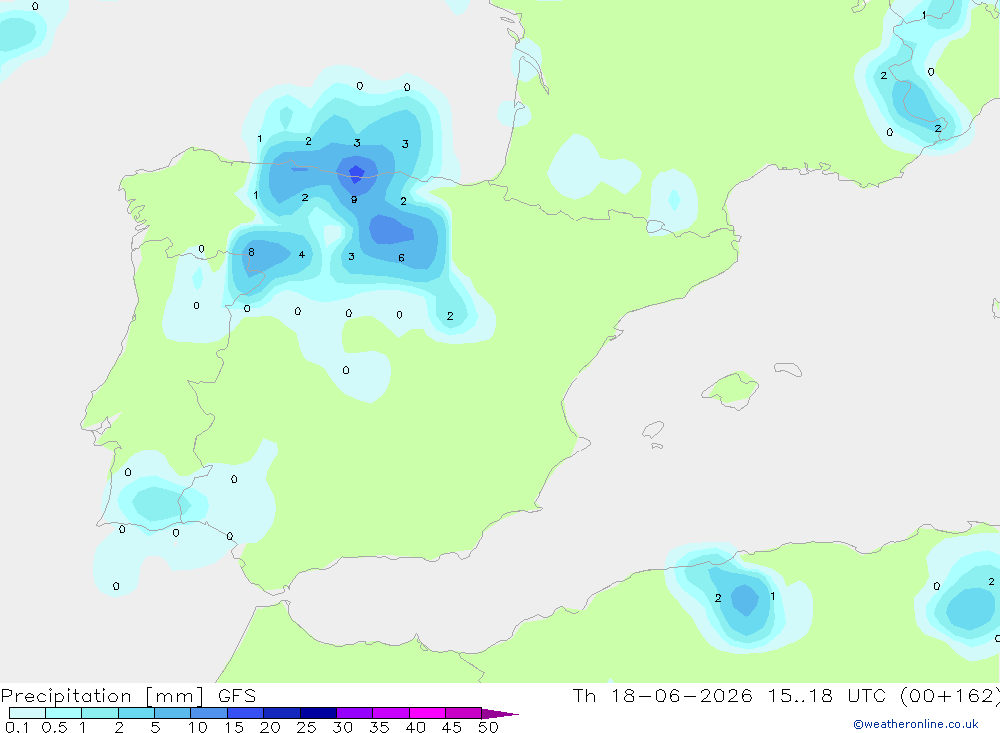Pick the 20–25 mm legend swatch
The image size is (1000, 733).
tap(281, 713)
